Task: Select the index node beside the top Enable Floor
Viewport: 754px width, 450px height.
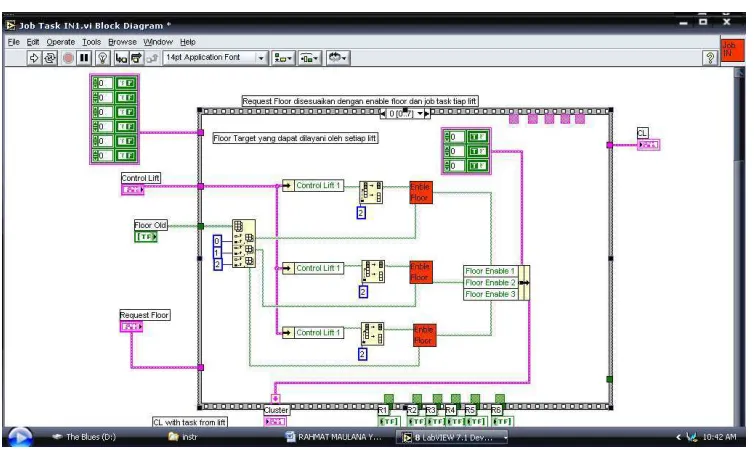Action: coord(371,192)
